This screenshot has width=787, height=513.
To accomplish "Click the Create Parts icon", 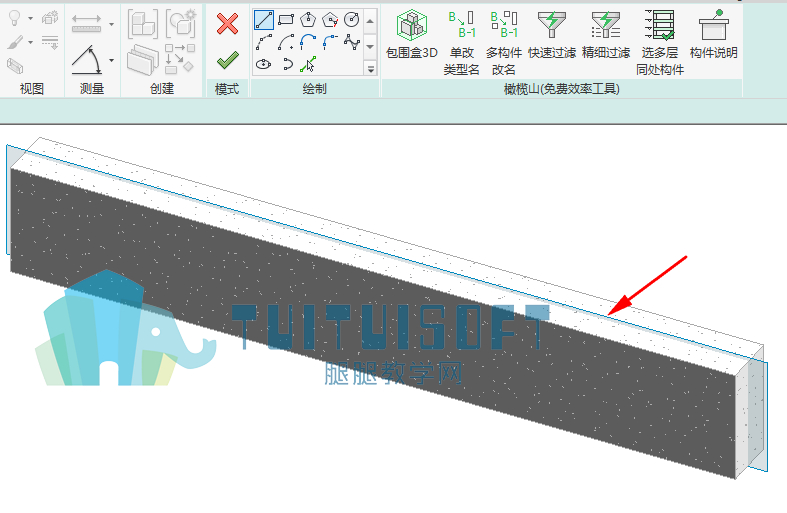I will click(x=180, y=23).
